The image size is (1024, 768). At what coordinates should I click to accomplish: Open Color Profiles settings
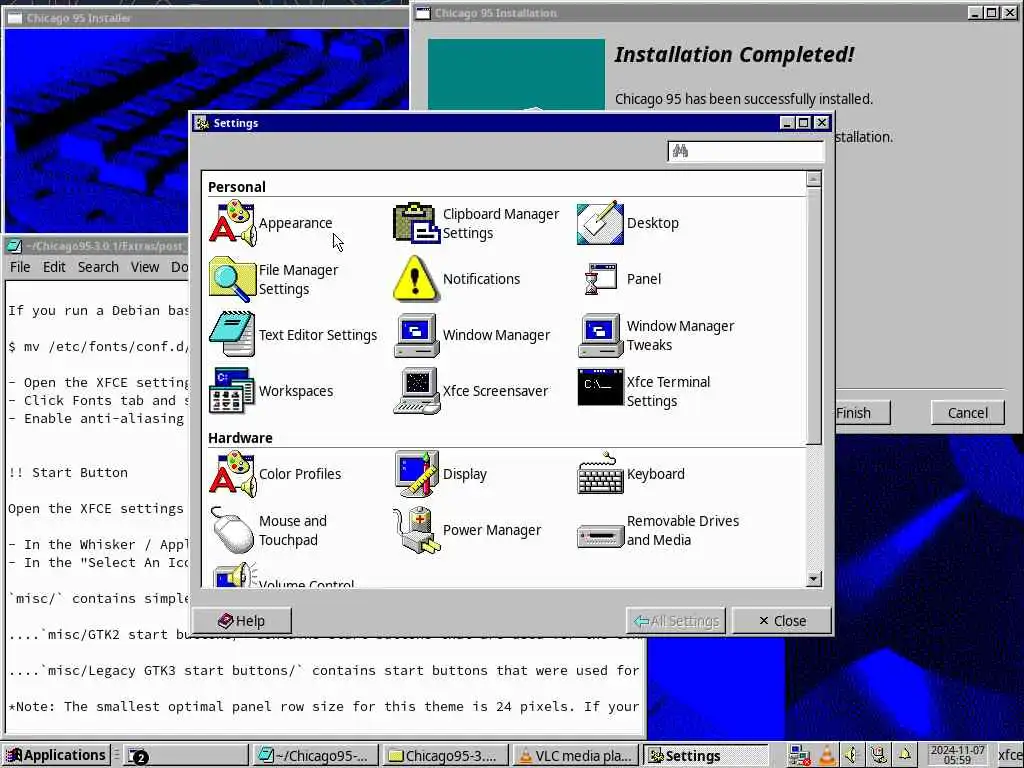[275, 474]
